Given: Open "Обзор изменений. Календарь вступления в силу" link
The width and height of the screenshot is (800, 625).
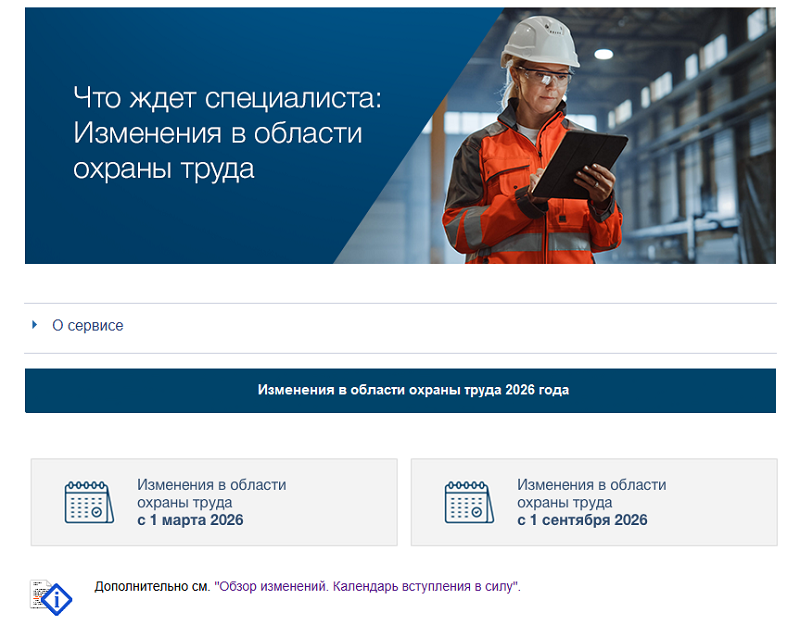Looking at the screenshot, I should 366,586.
